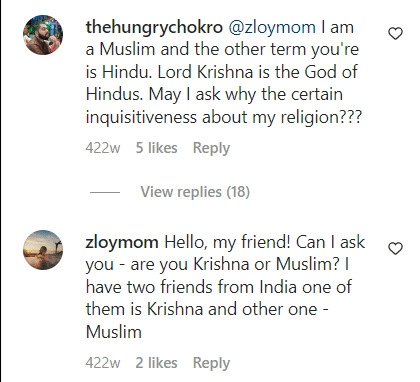The height and width of the screenshot is (382, 420).
Task: Open the 422w timestamp on thehungrychokro's comment
Action: coord(103,148)
